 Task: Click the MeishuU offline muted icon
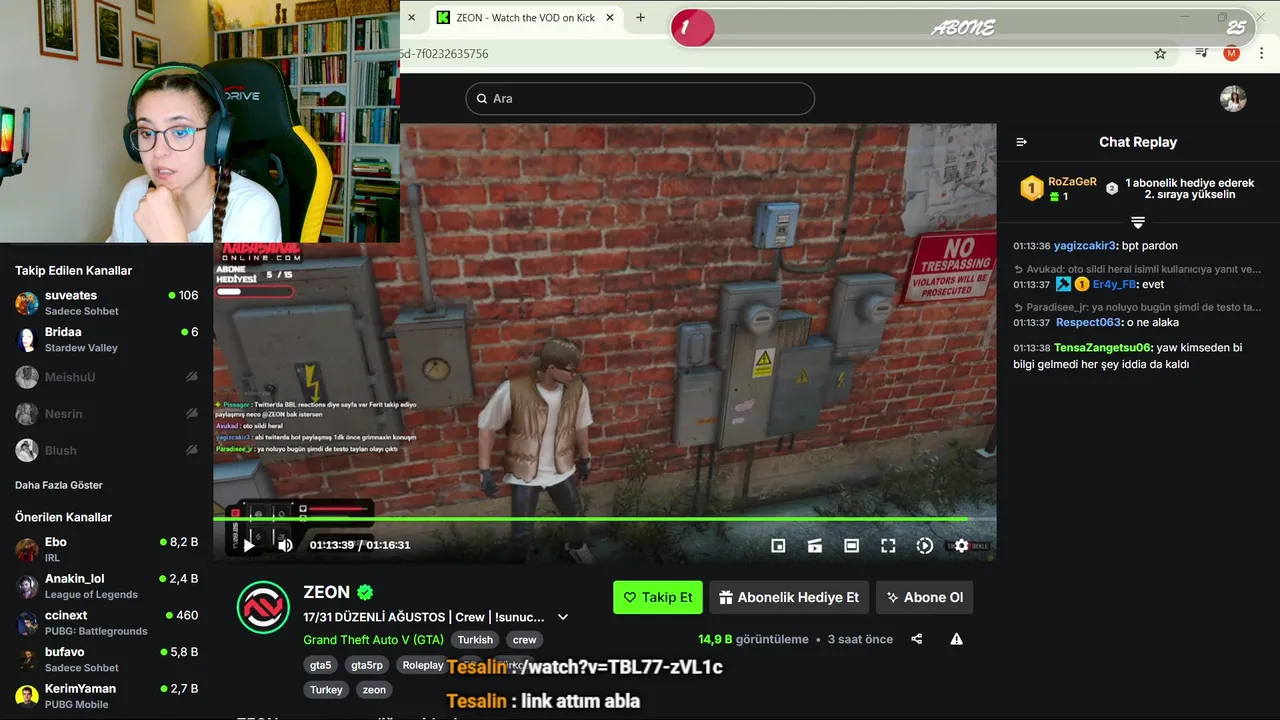tap(192, 377)
